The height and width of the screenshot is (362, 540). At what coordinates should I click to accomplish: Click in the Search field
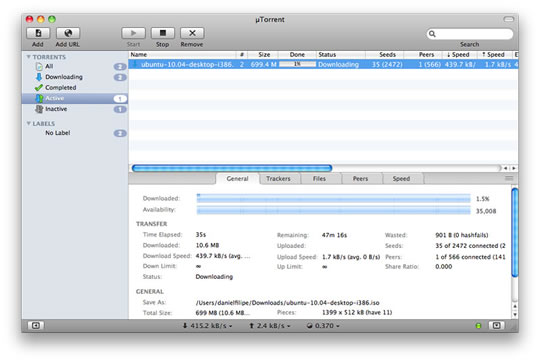(x=470, y=34)
